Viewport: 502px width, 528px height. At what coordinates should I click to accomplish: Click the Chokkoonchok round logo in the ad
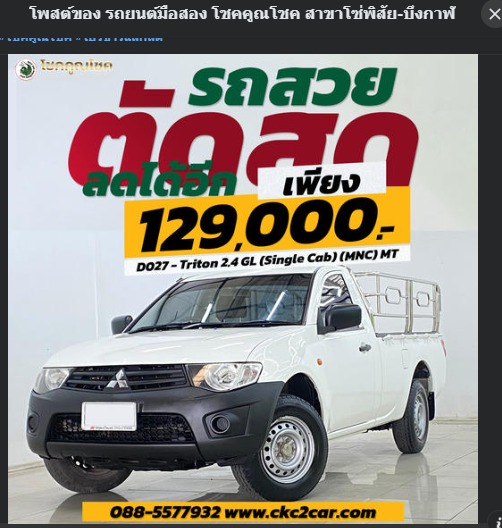[x=26, y=69]
